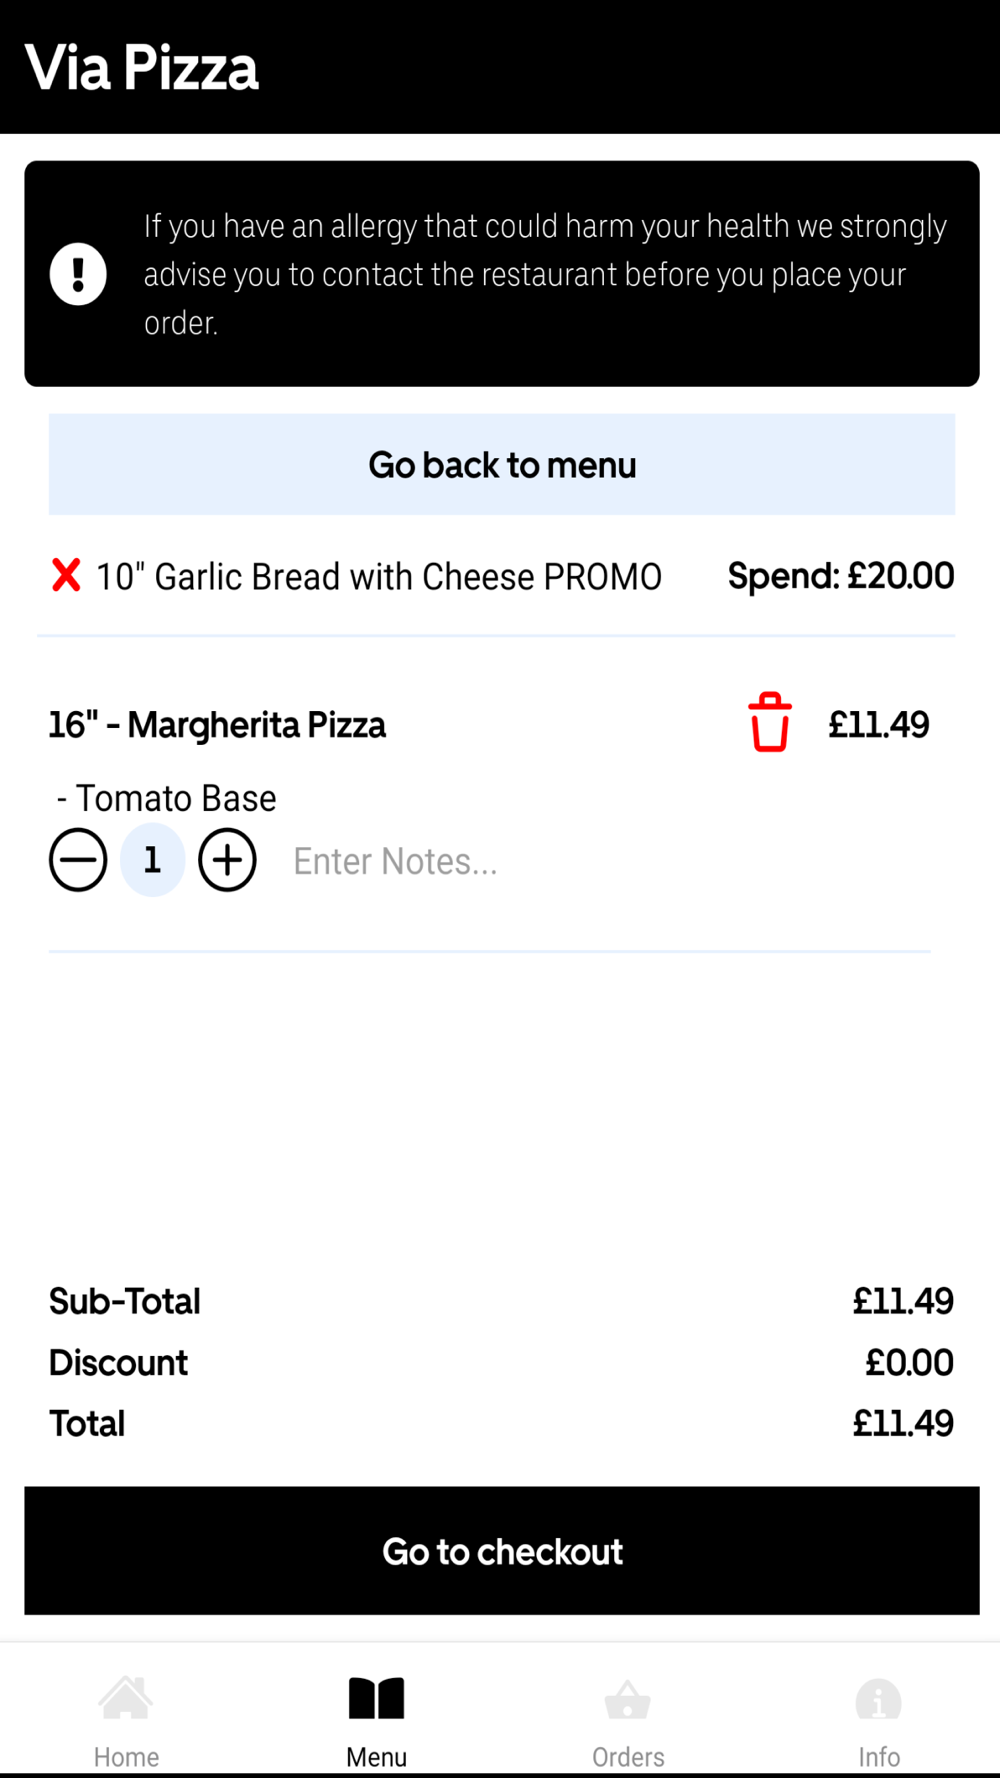The image size is (1000, 1778).
Task: Delete the Margherita Pizza with trash icon
Action: pos(769,722)
